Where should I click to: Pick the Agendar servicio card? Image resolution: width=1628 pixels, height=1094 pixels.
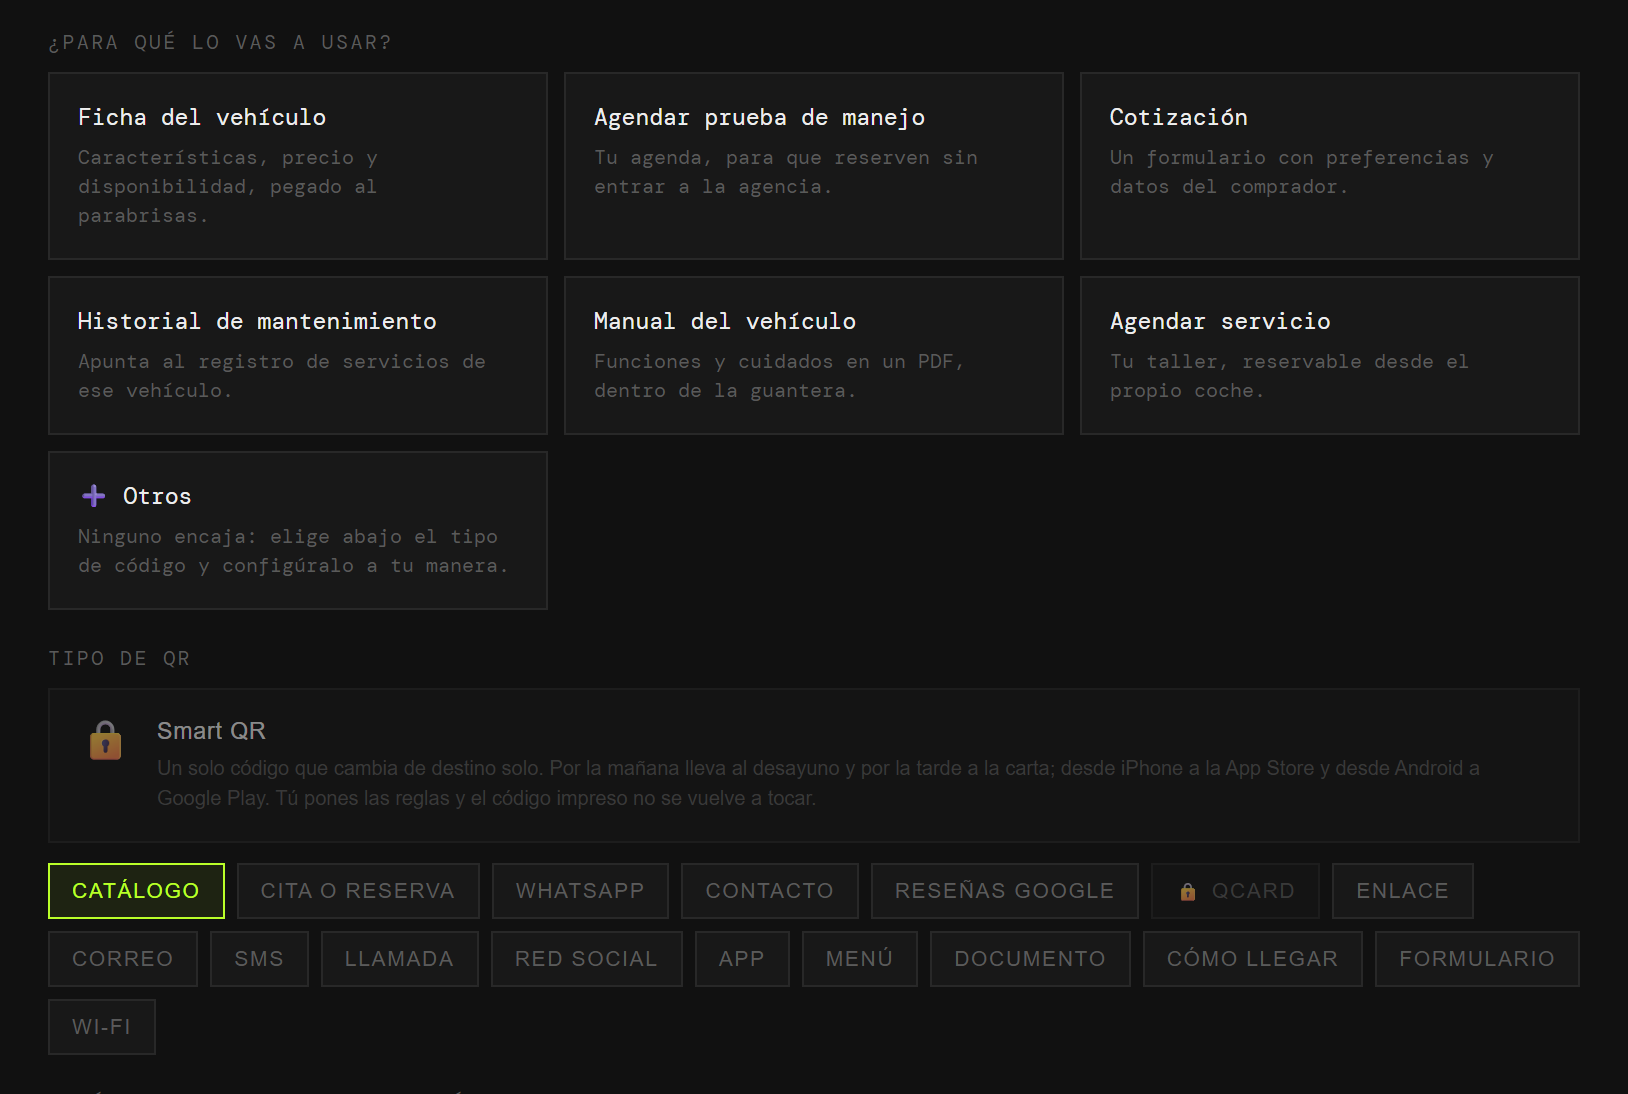(1330, 356)
